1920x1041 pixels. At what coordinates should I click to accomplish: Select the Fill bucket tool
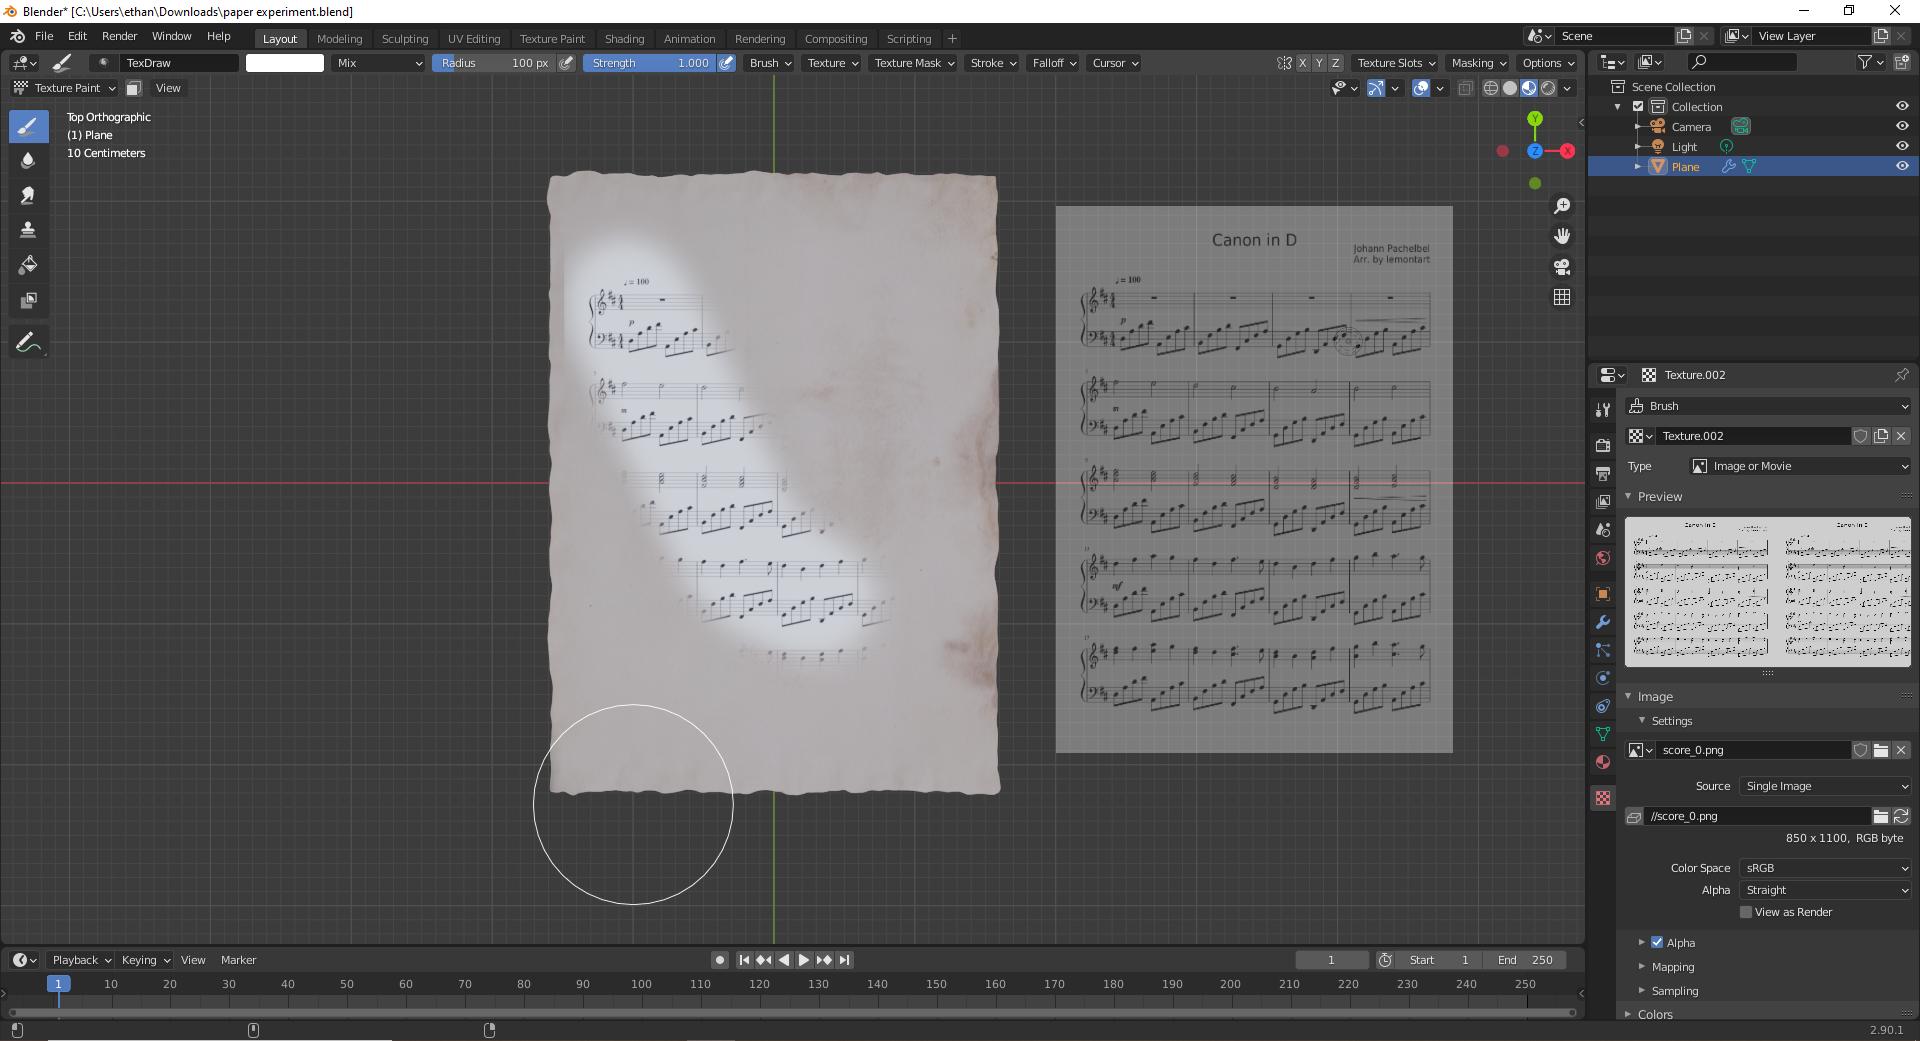pos(28,266)
